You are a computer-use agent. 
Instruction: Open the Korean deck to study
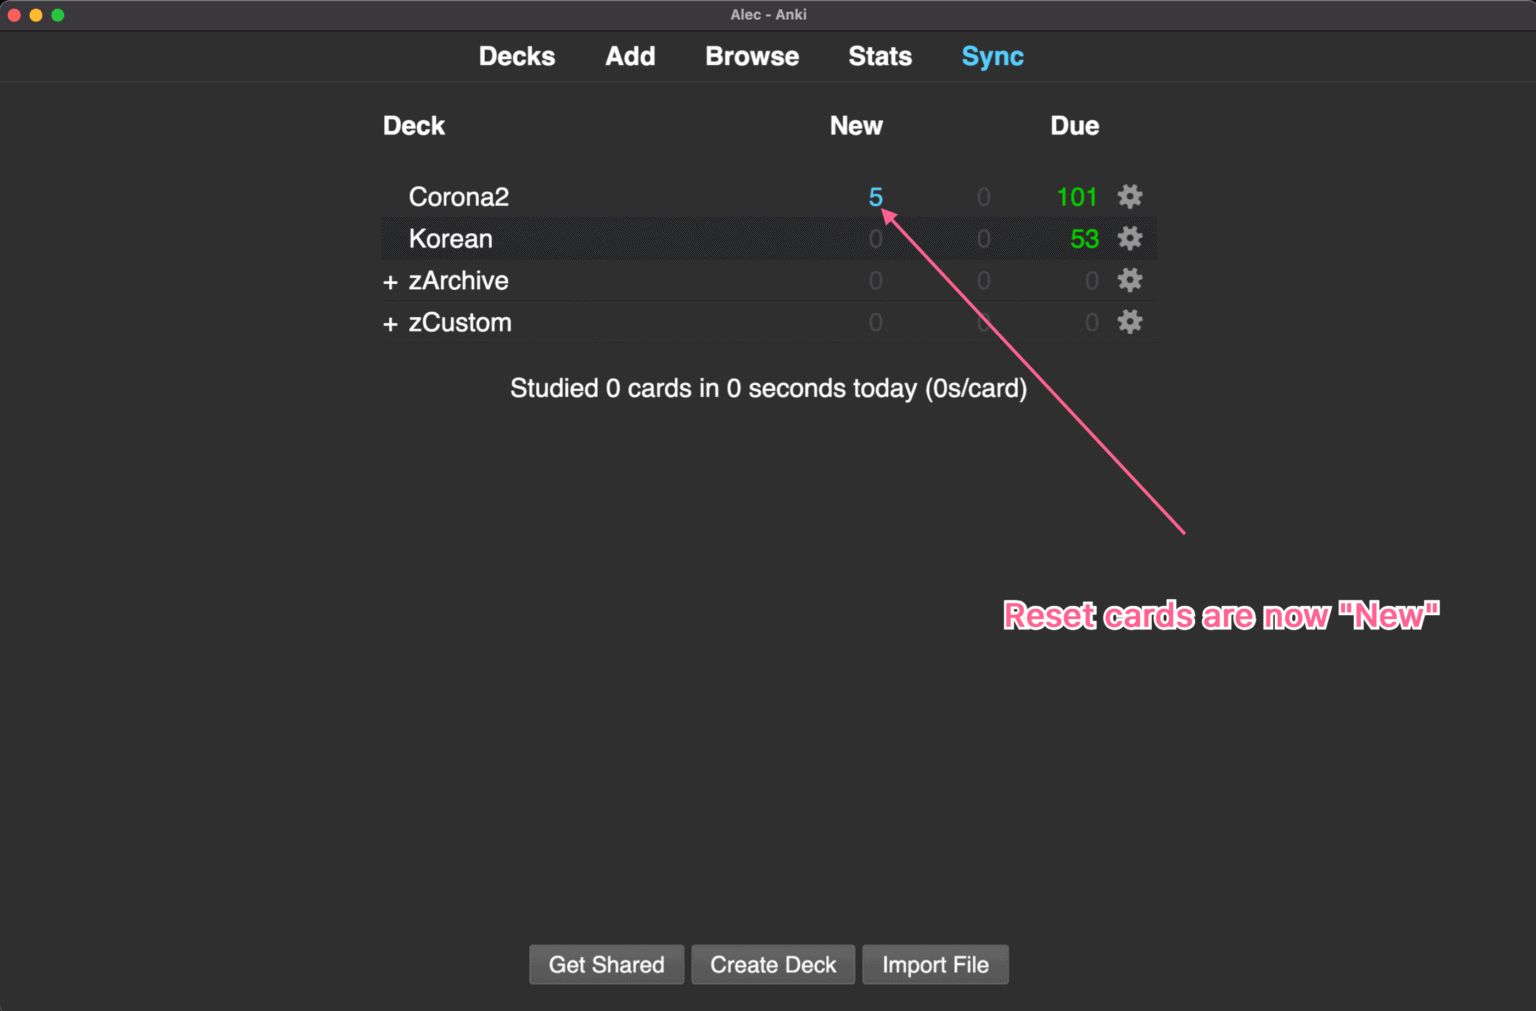click(450, 238)
